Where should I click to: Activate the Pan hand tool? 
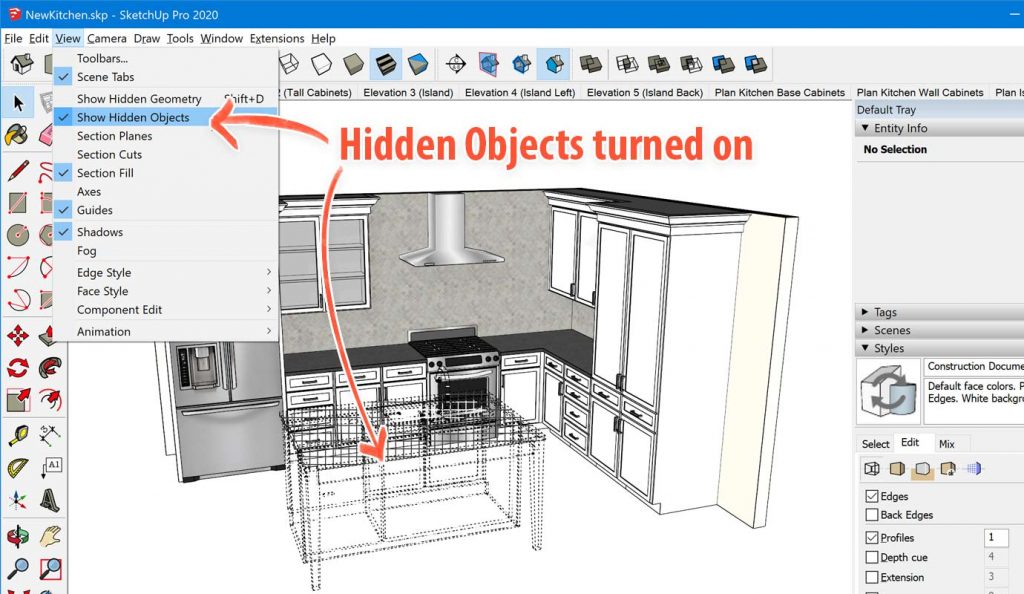(x=49, y=536)
